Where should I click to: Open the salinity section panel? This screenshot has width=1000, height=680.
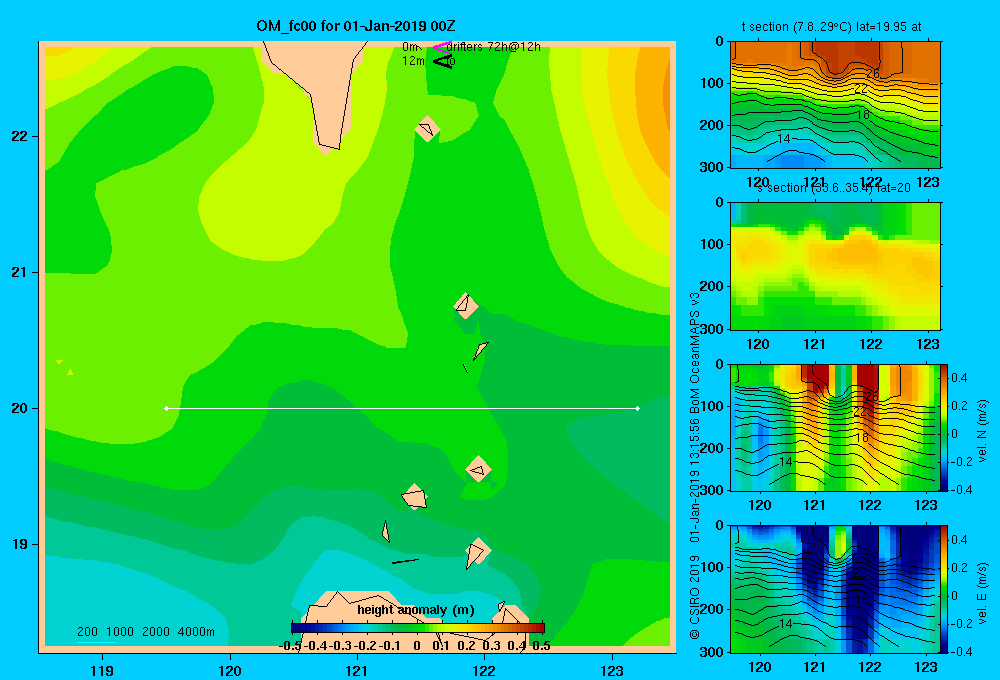coord(835,266)
